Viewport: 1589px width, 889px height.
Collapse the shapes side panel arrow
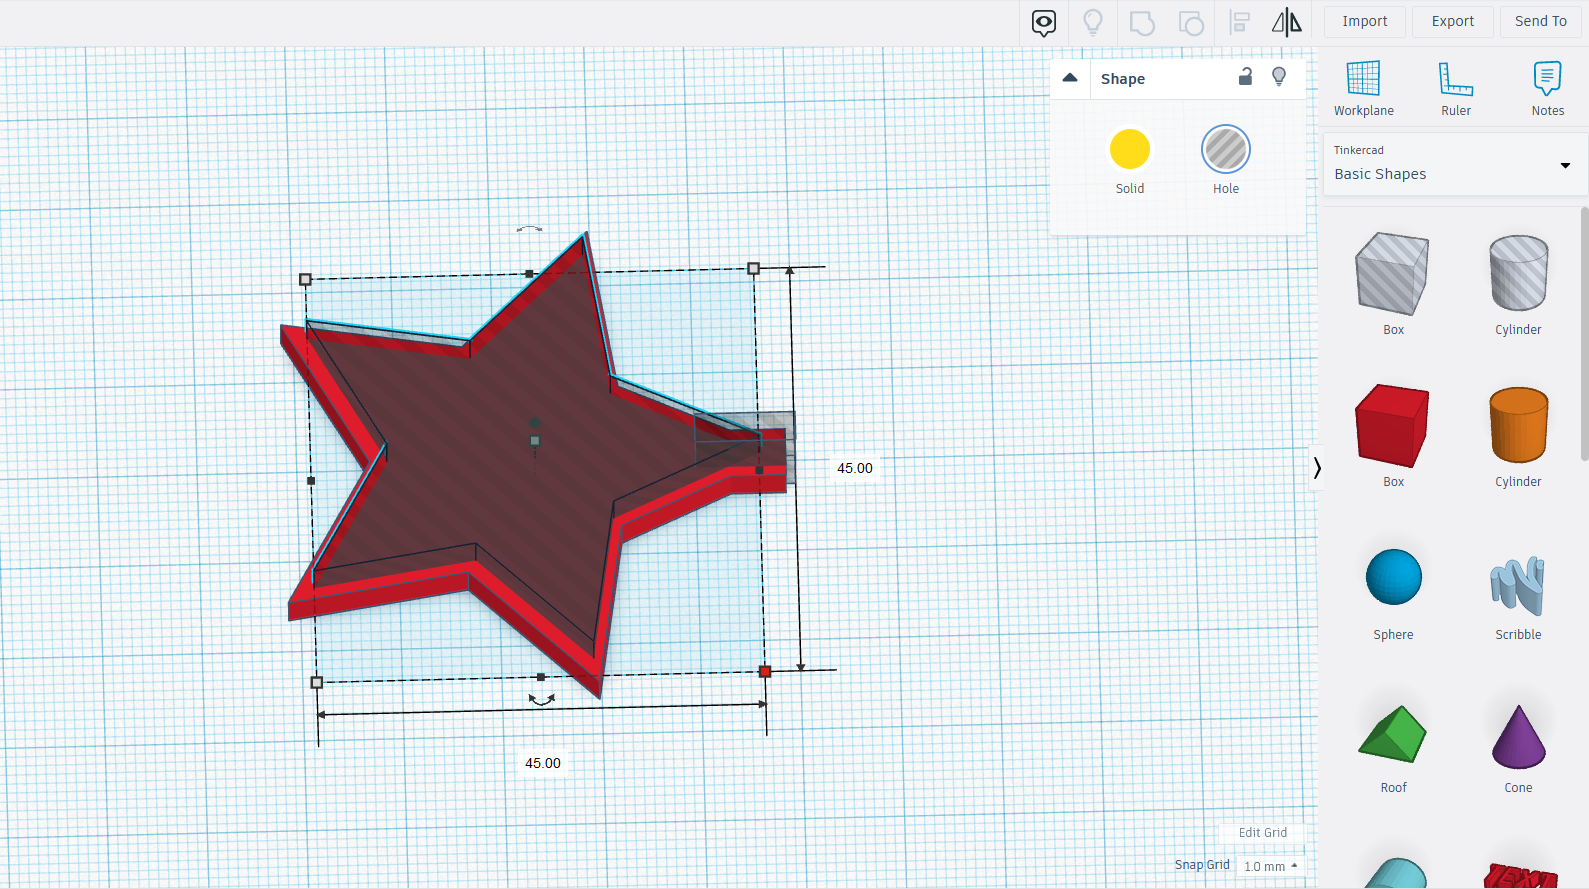click(1317, 468)
